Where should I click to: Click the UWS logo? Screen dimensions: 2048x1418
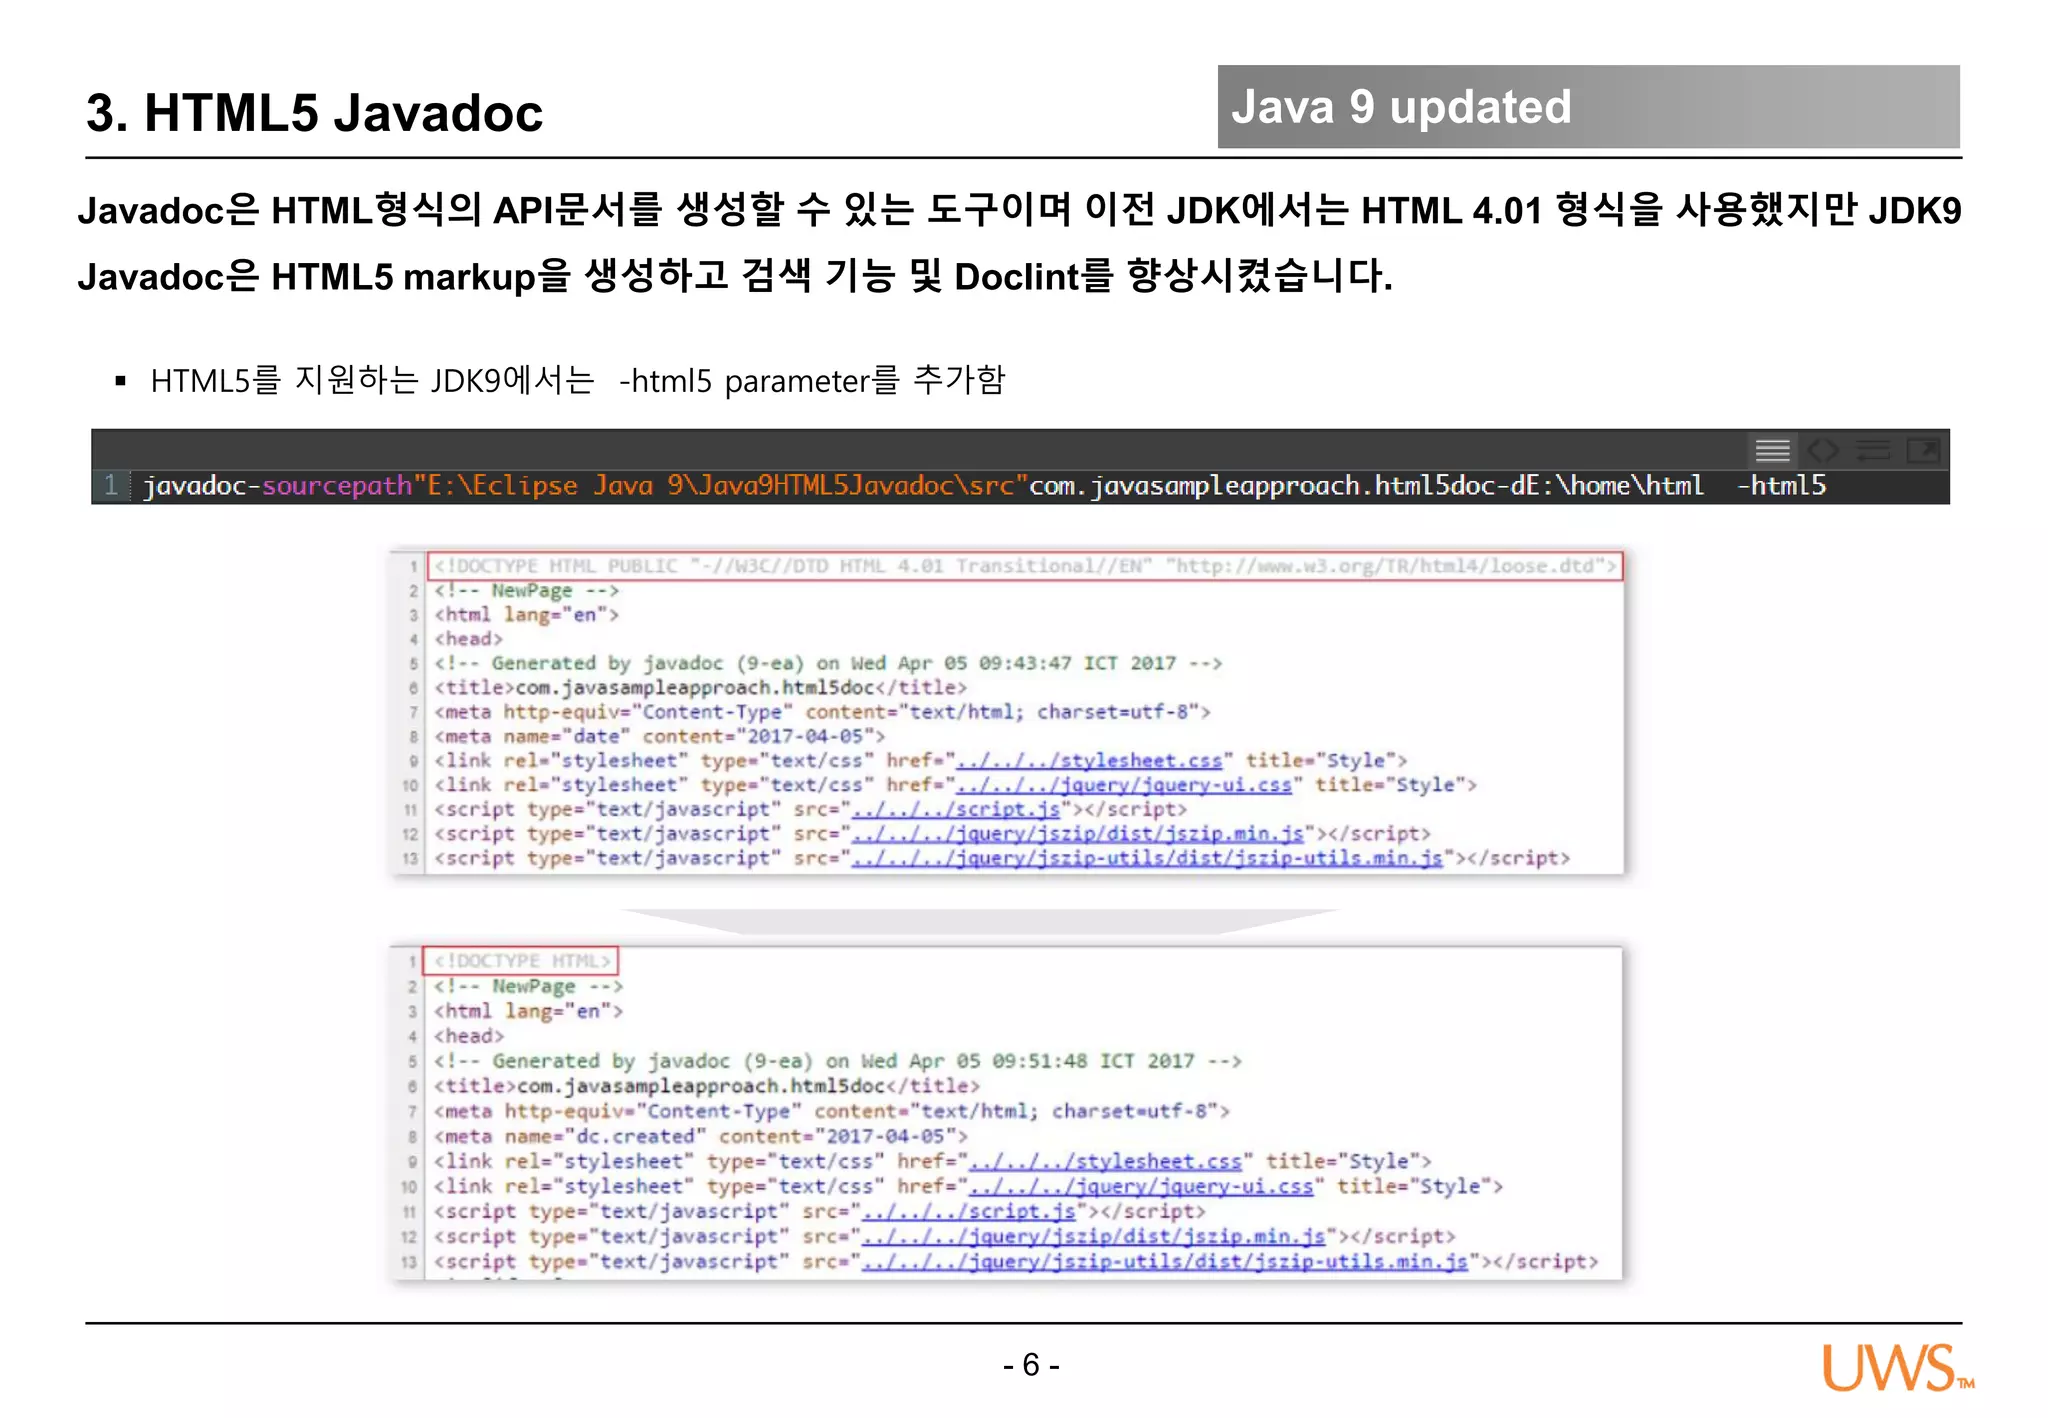click(1897, 1368)
